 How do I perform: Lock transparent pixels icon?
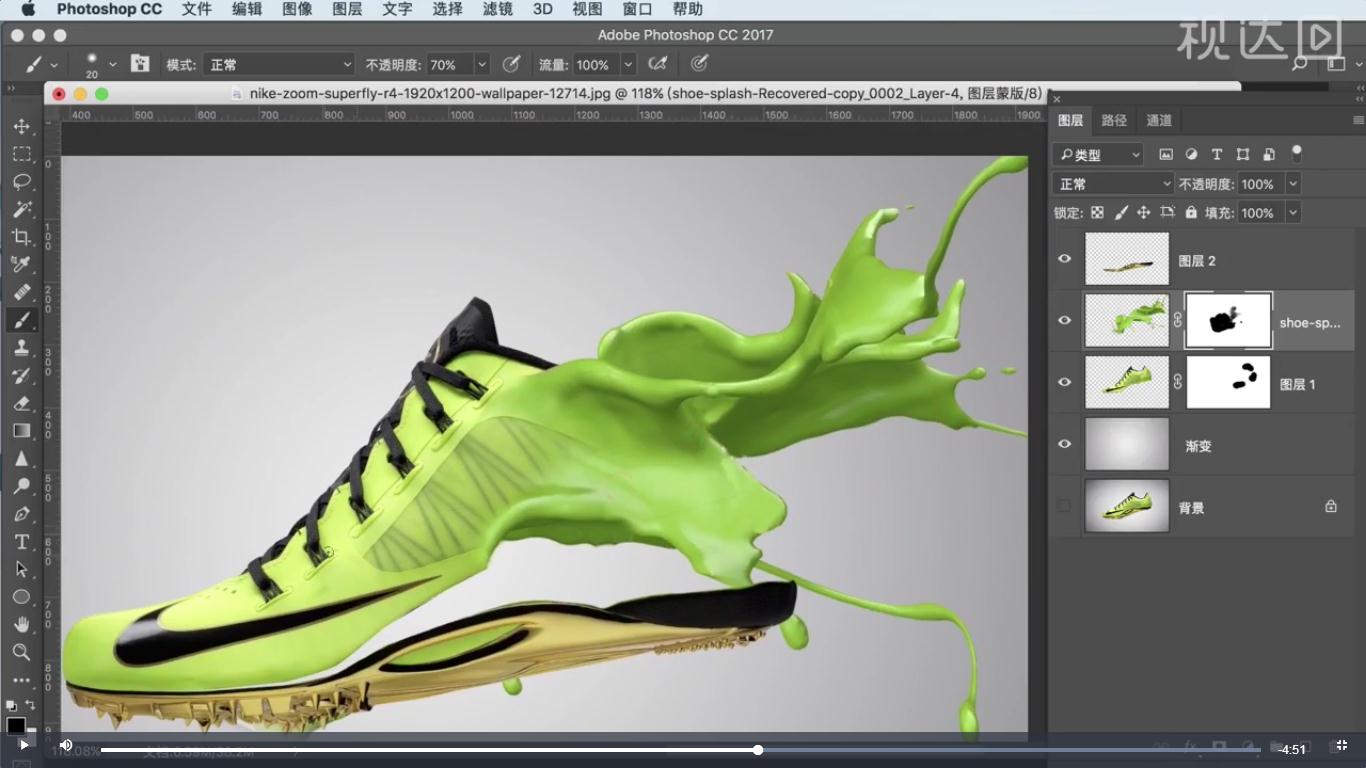[x=1097, y=213]
